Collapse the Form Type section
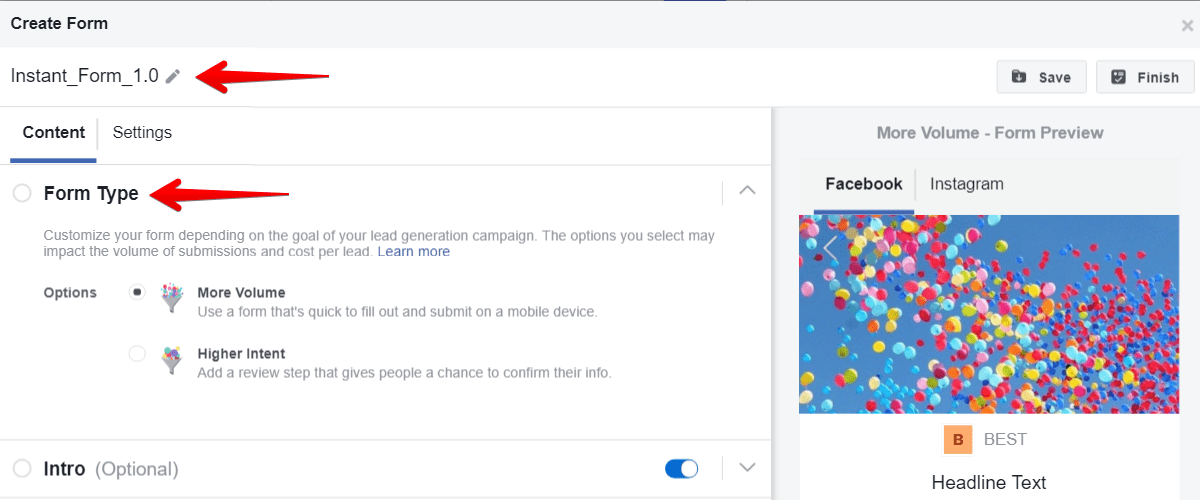 (747, 191)
